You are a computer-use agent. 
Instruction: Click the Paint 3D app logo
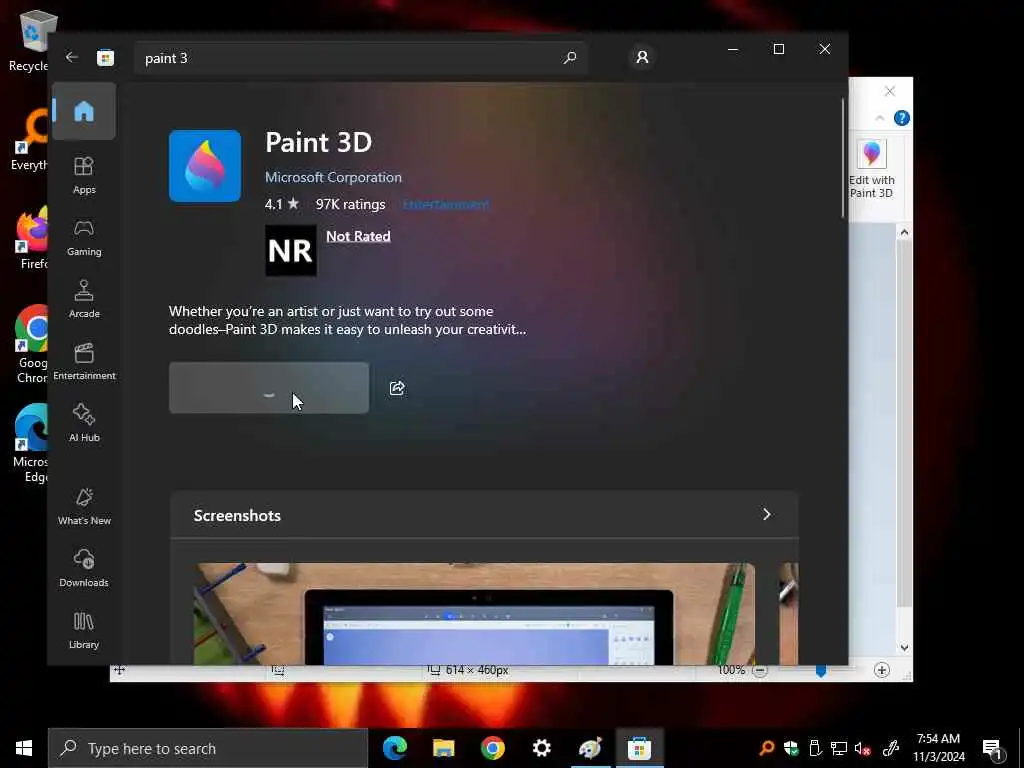(x=205, y=166)
